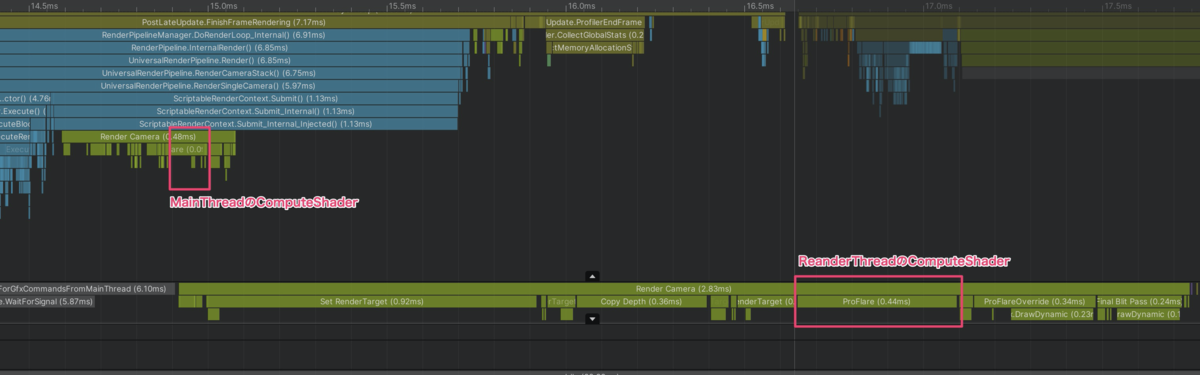Select ProFlare (0.44ms) render thread bar
Viewport: 1200px width, 375px height.
click(x=876, y=301)
